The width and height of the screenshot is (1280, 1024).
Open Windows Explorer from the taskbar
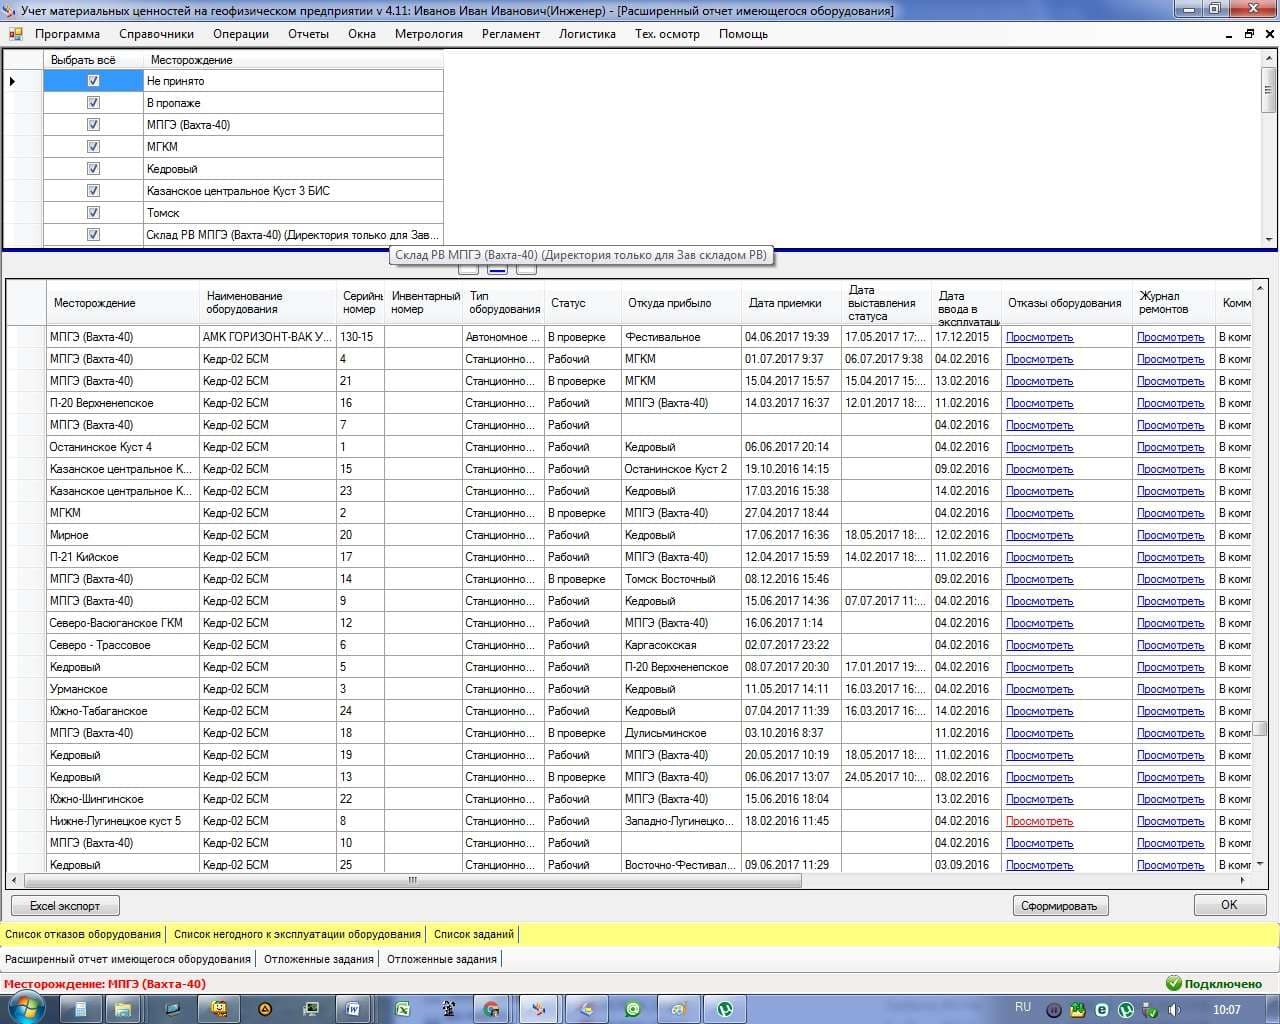pos(122,1009)
